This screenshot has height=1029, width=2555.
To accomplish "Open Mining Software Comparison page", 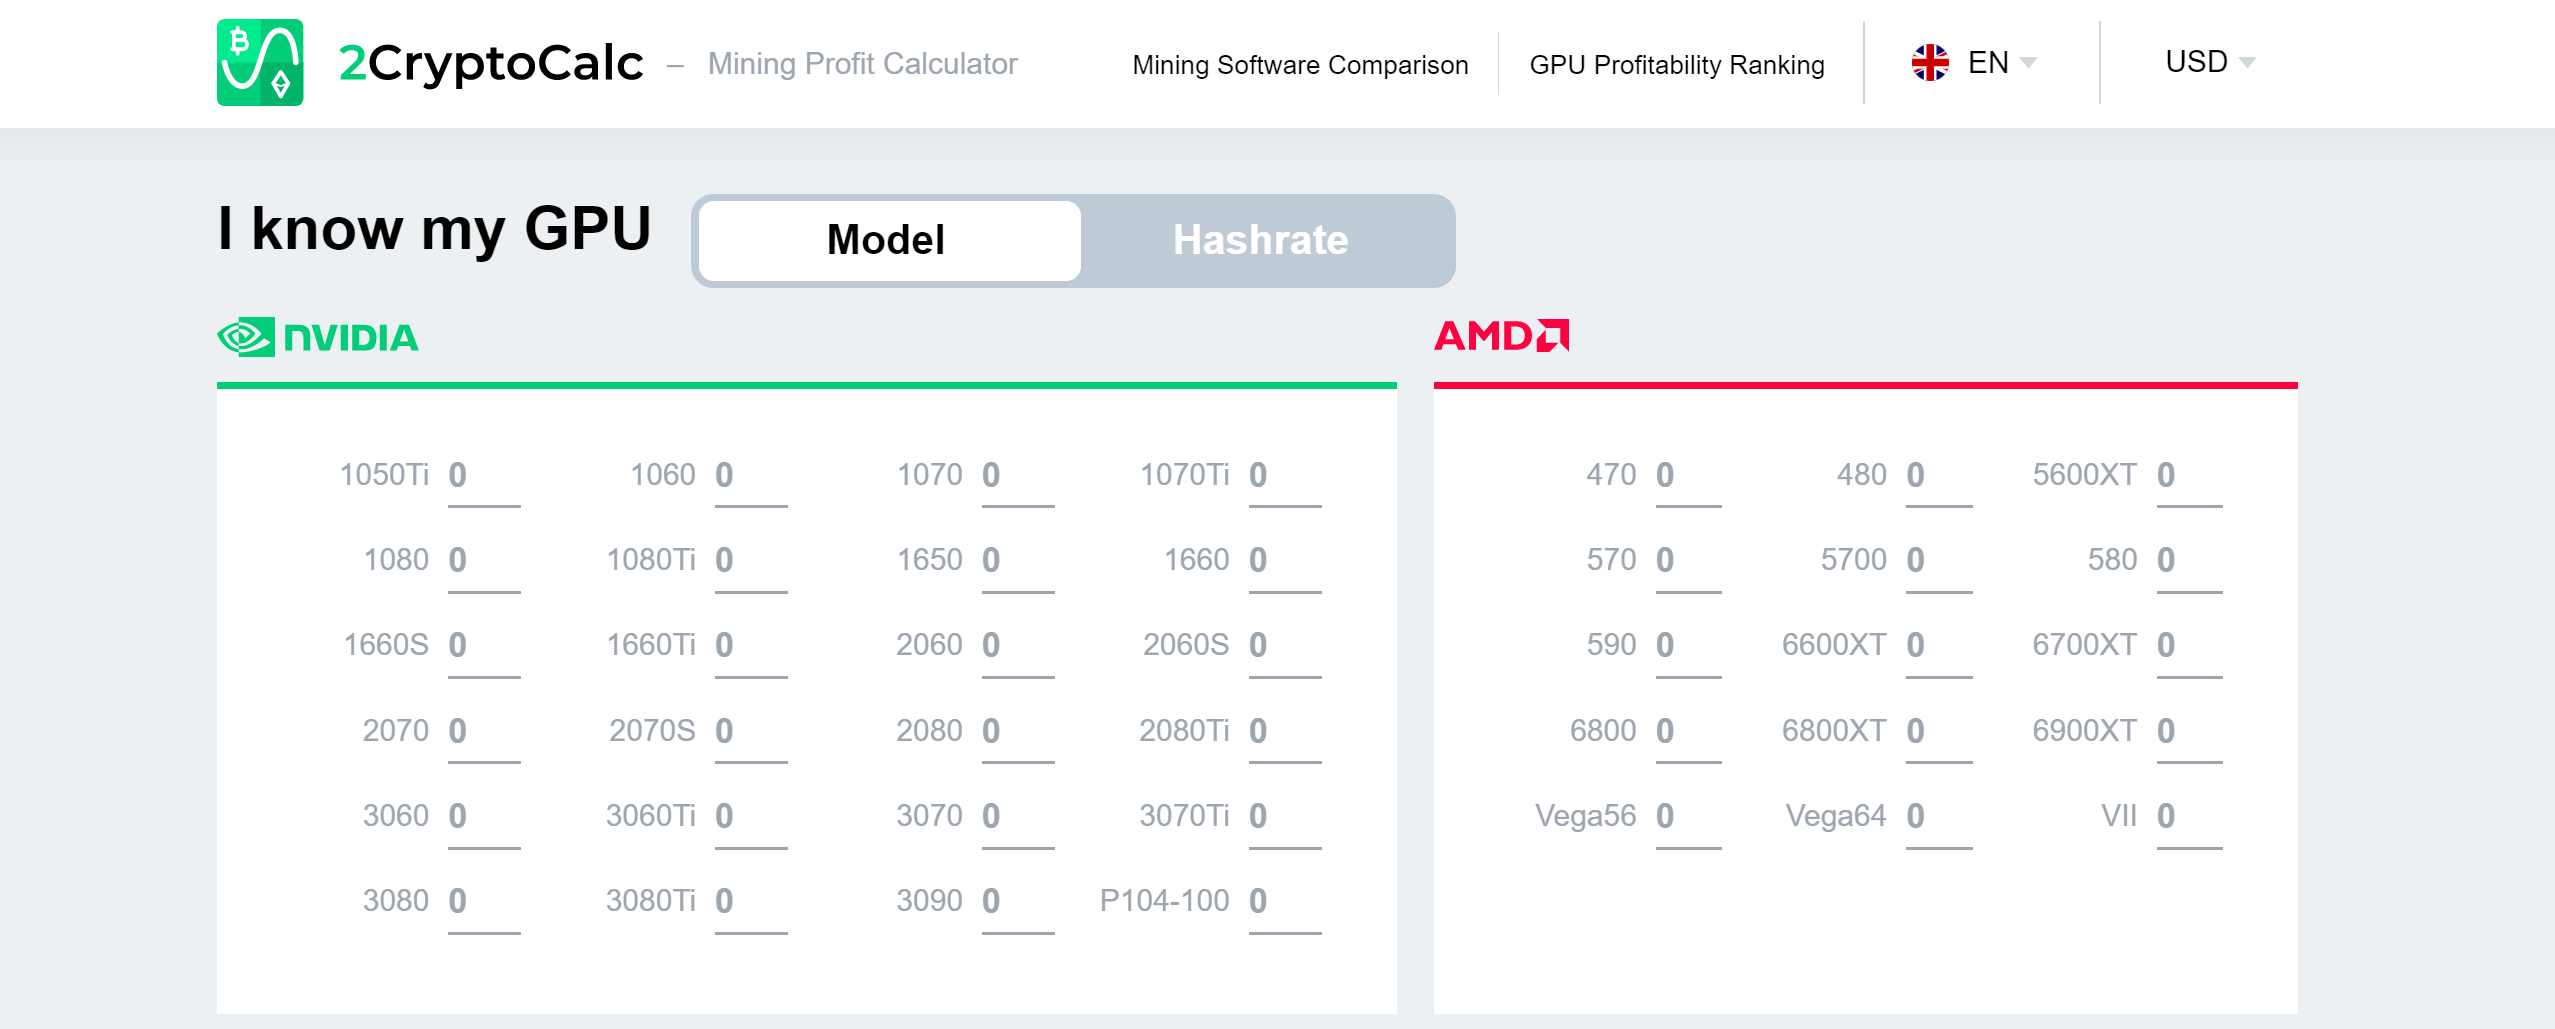I will tap(1300, 64).
